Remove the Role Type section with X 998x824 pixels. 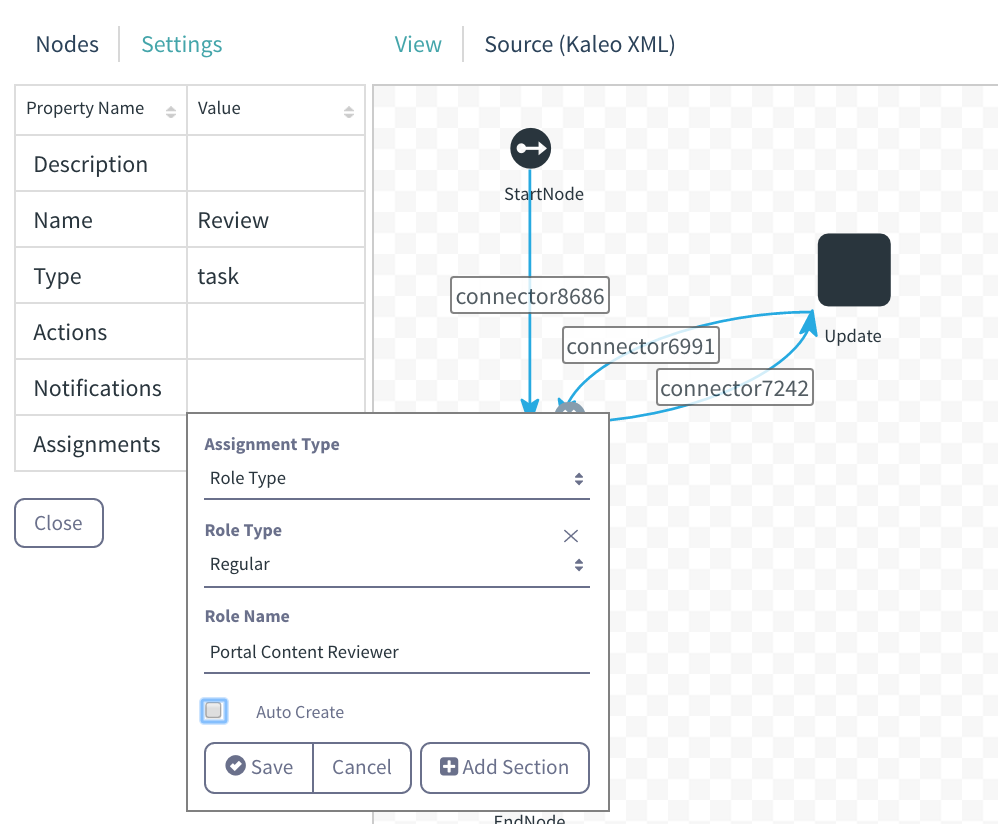point(570,536)
